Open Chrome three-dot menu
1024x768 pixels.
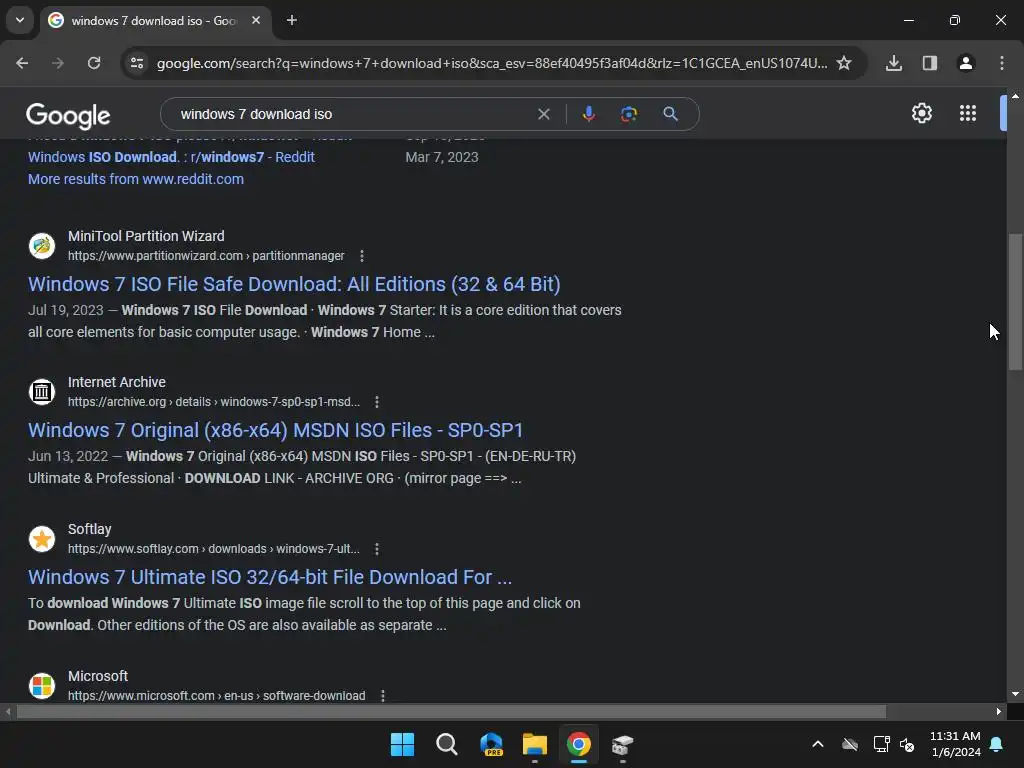[x=1002, y=63]
